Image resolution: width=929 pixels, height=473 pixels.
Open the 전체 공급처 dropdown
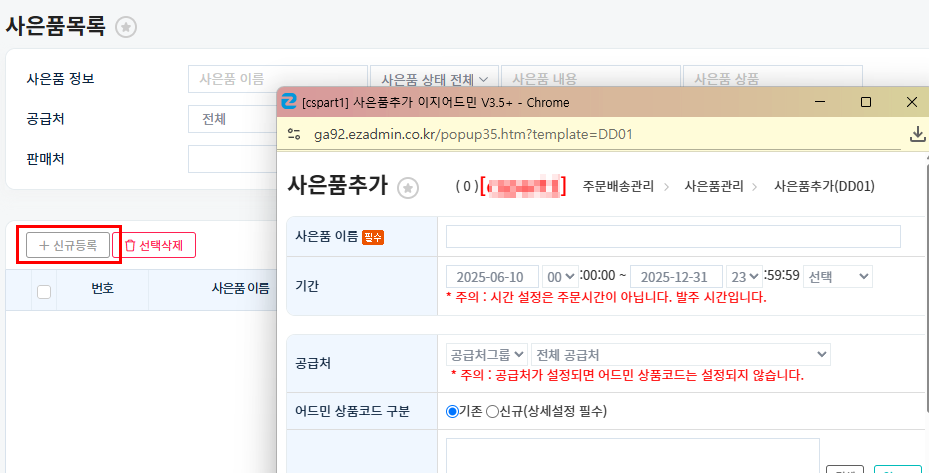[x=680, y=354]
